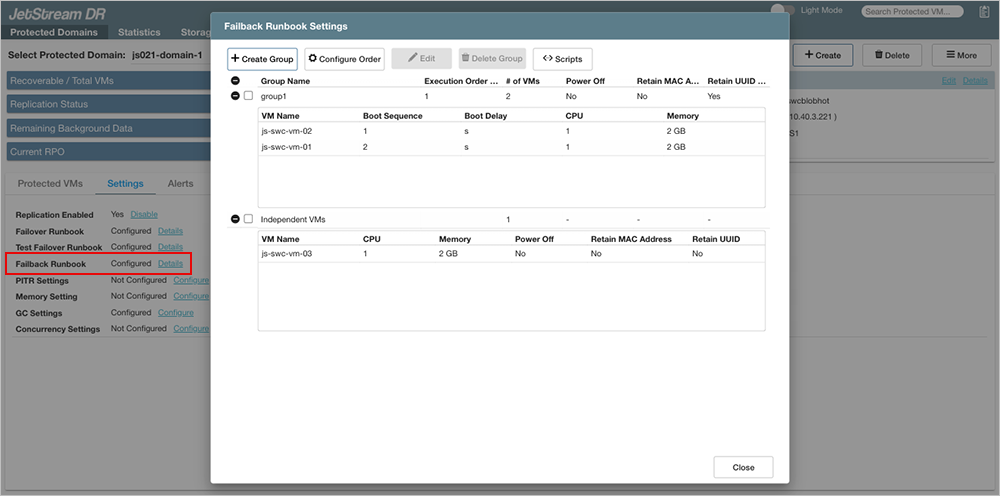Click the code brackets icon on Scripts
1000x496 pixels.
point(547,59)
